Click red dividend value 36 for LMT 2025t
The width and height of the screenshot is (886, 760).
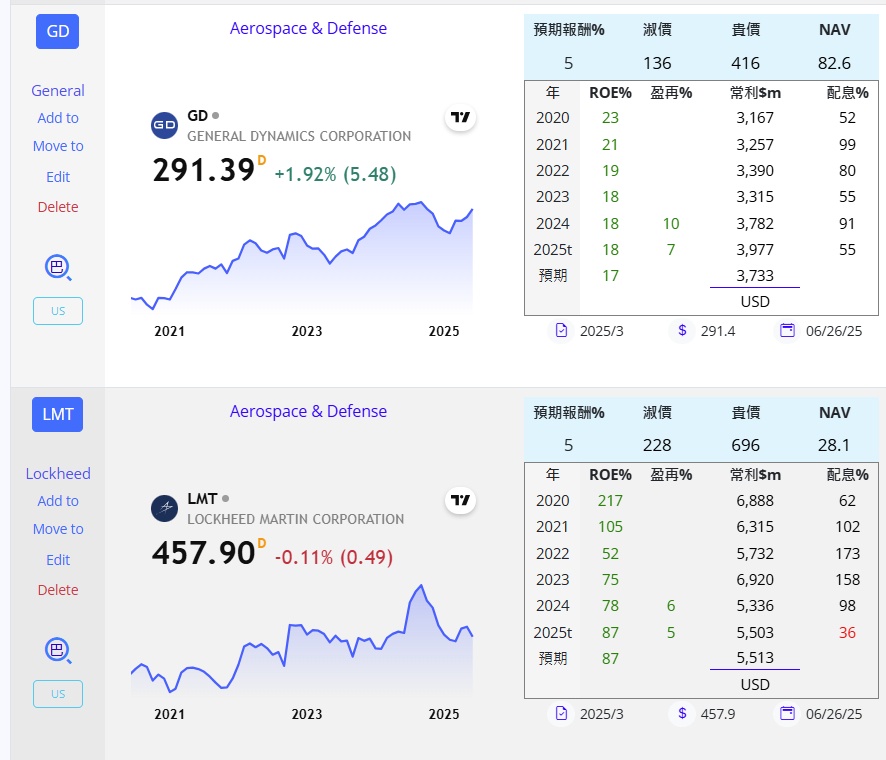847,632
